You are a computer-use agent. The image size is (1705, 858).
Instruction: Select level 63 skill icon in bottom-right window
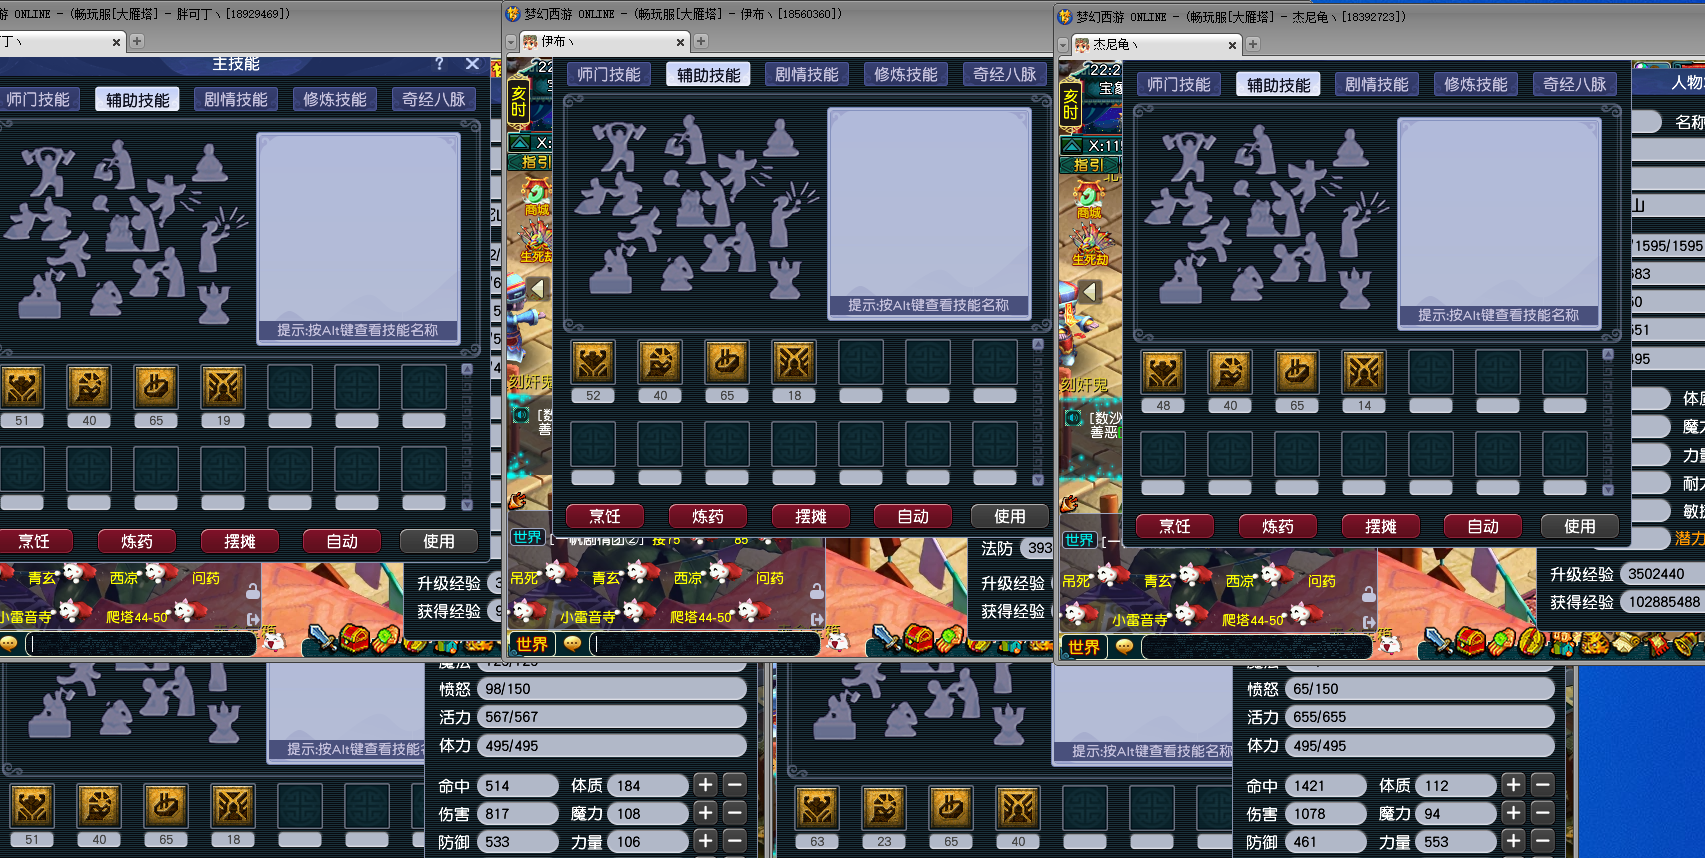tap(817, 807)
